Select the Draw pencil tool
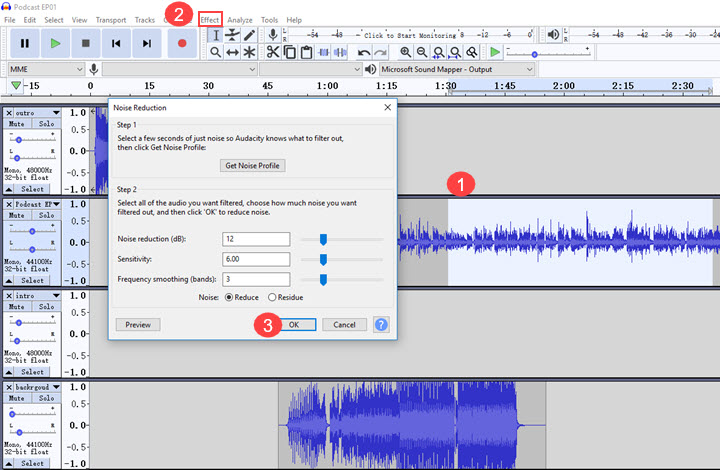720x470 pixels. tap(249, 35)
